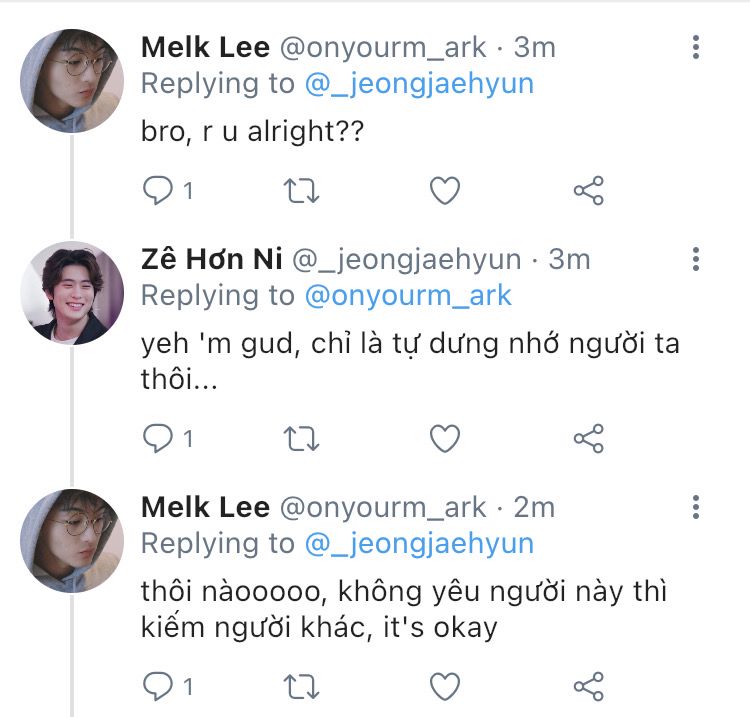This screenshot has height=717, width=750.
Task: Reply to the "bro, r u alright??" tweet
Action: (158, 190)
